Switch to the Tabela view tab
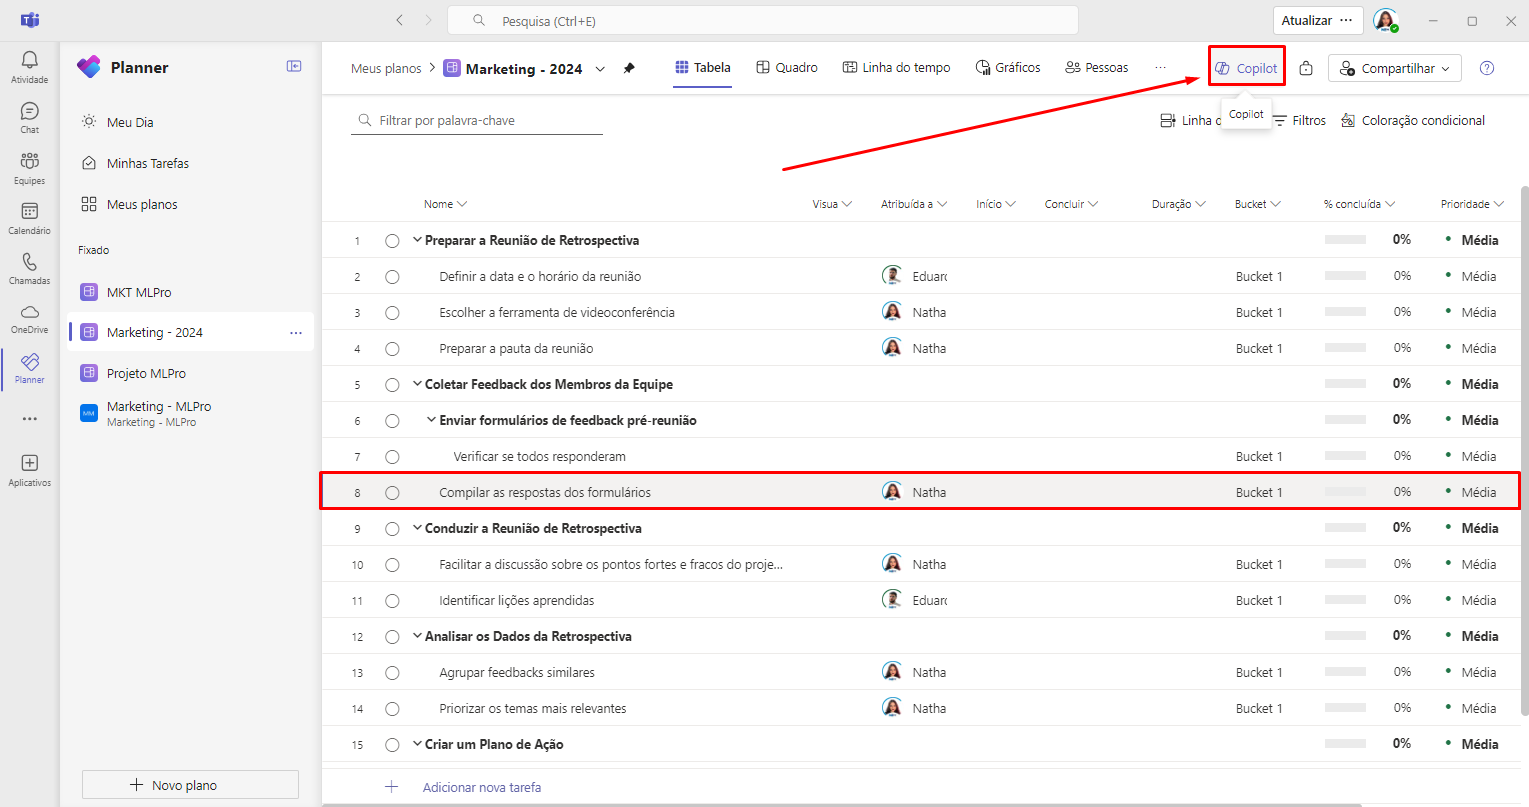 point(702,67)
